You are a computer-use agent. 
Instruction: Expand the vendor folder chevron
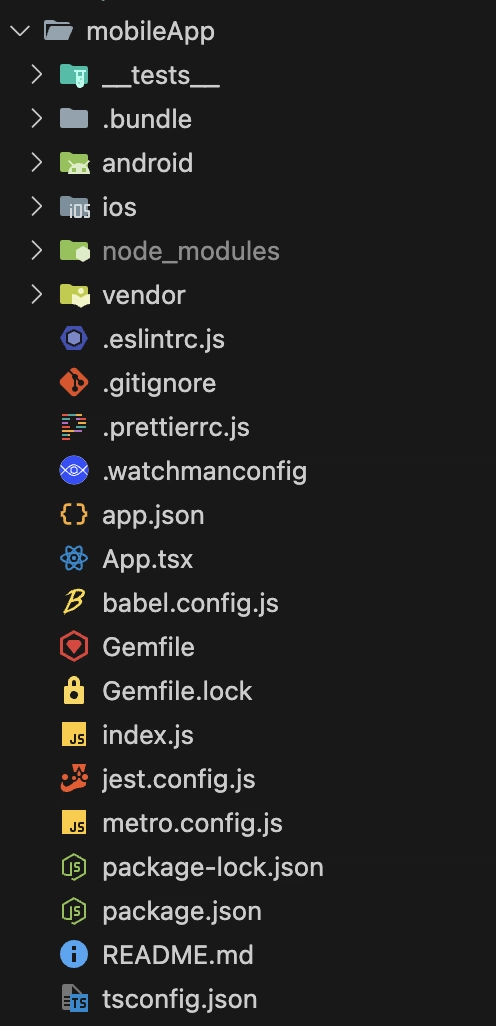(x=37, y=294)
